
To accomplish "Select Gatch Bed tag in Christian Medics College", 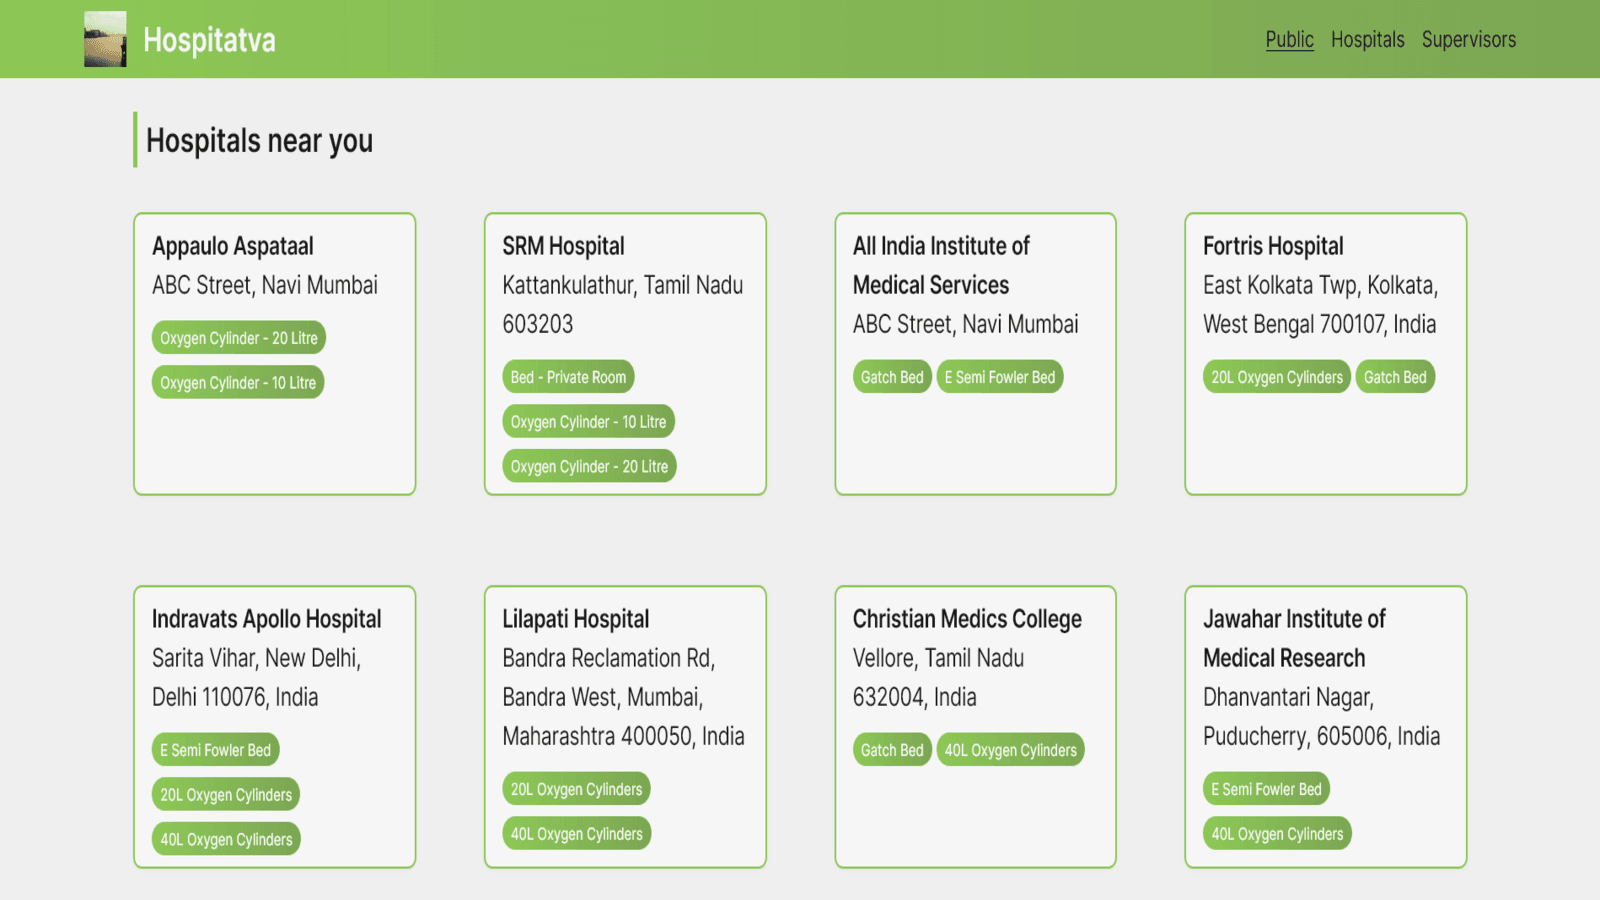I will [892, 750].
